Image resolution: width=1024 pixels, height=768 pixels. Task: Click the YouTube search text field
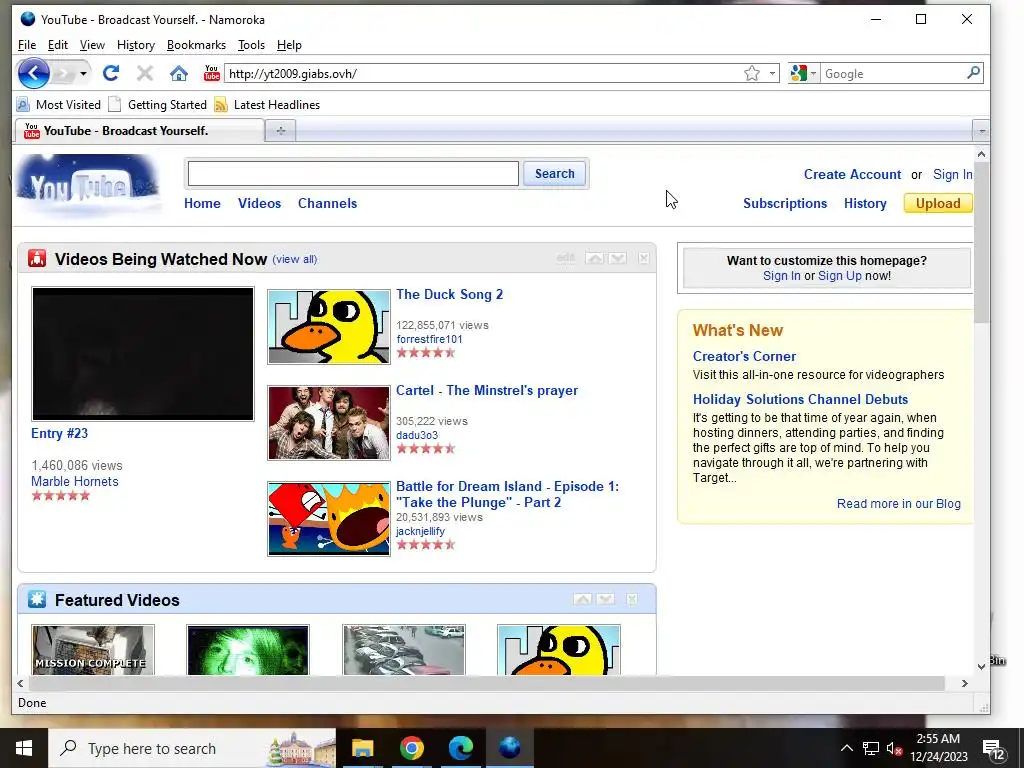pos(353,174)
